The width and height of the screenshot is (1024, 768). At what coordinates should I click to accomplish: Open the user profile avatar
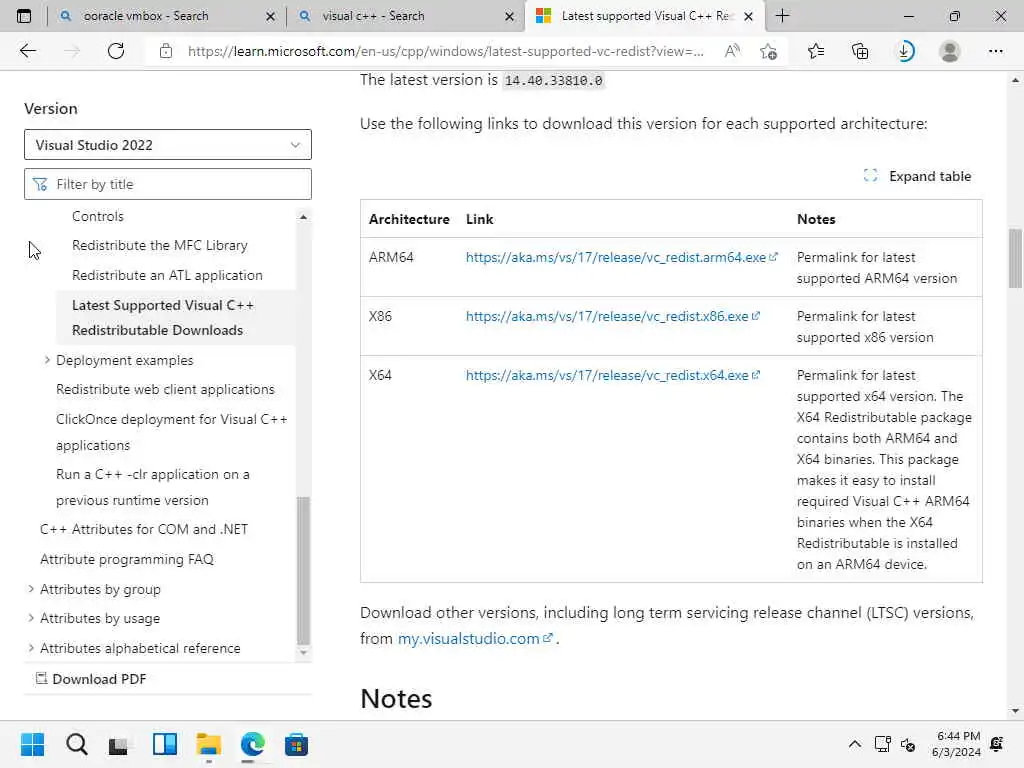[x=950, y=51]
